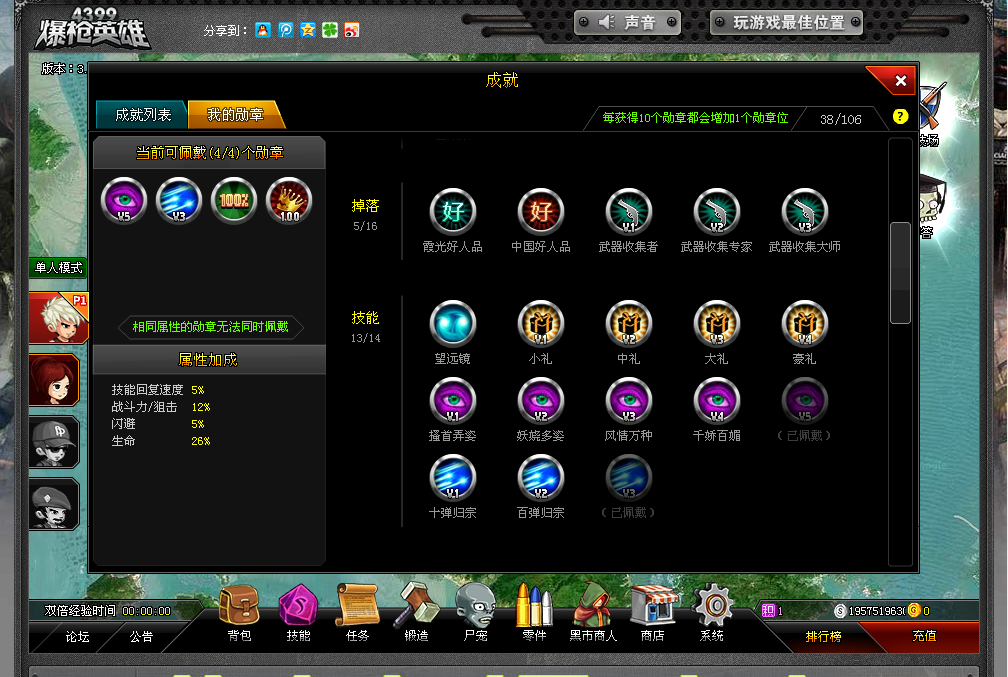Open the 任务 quest scroll
Viewport: 1008px width, 677px height.
[357, 612]
